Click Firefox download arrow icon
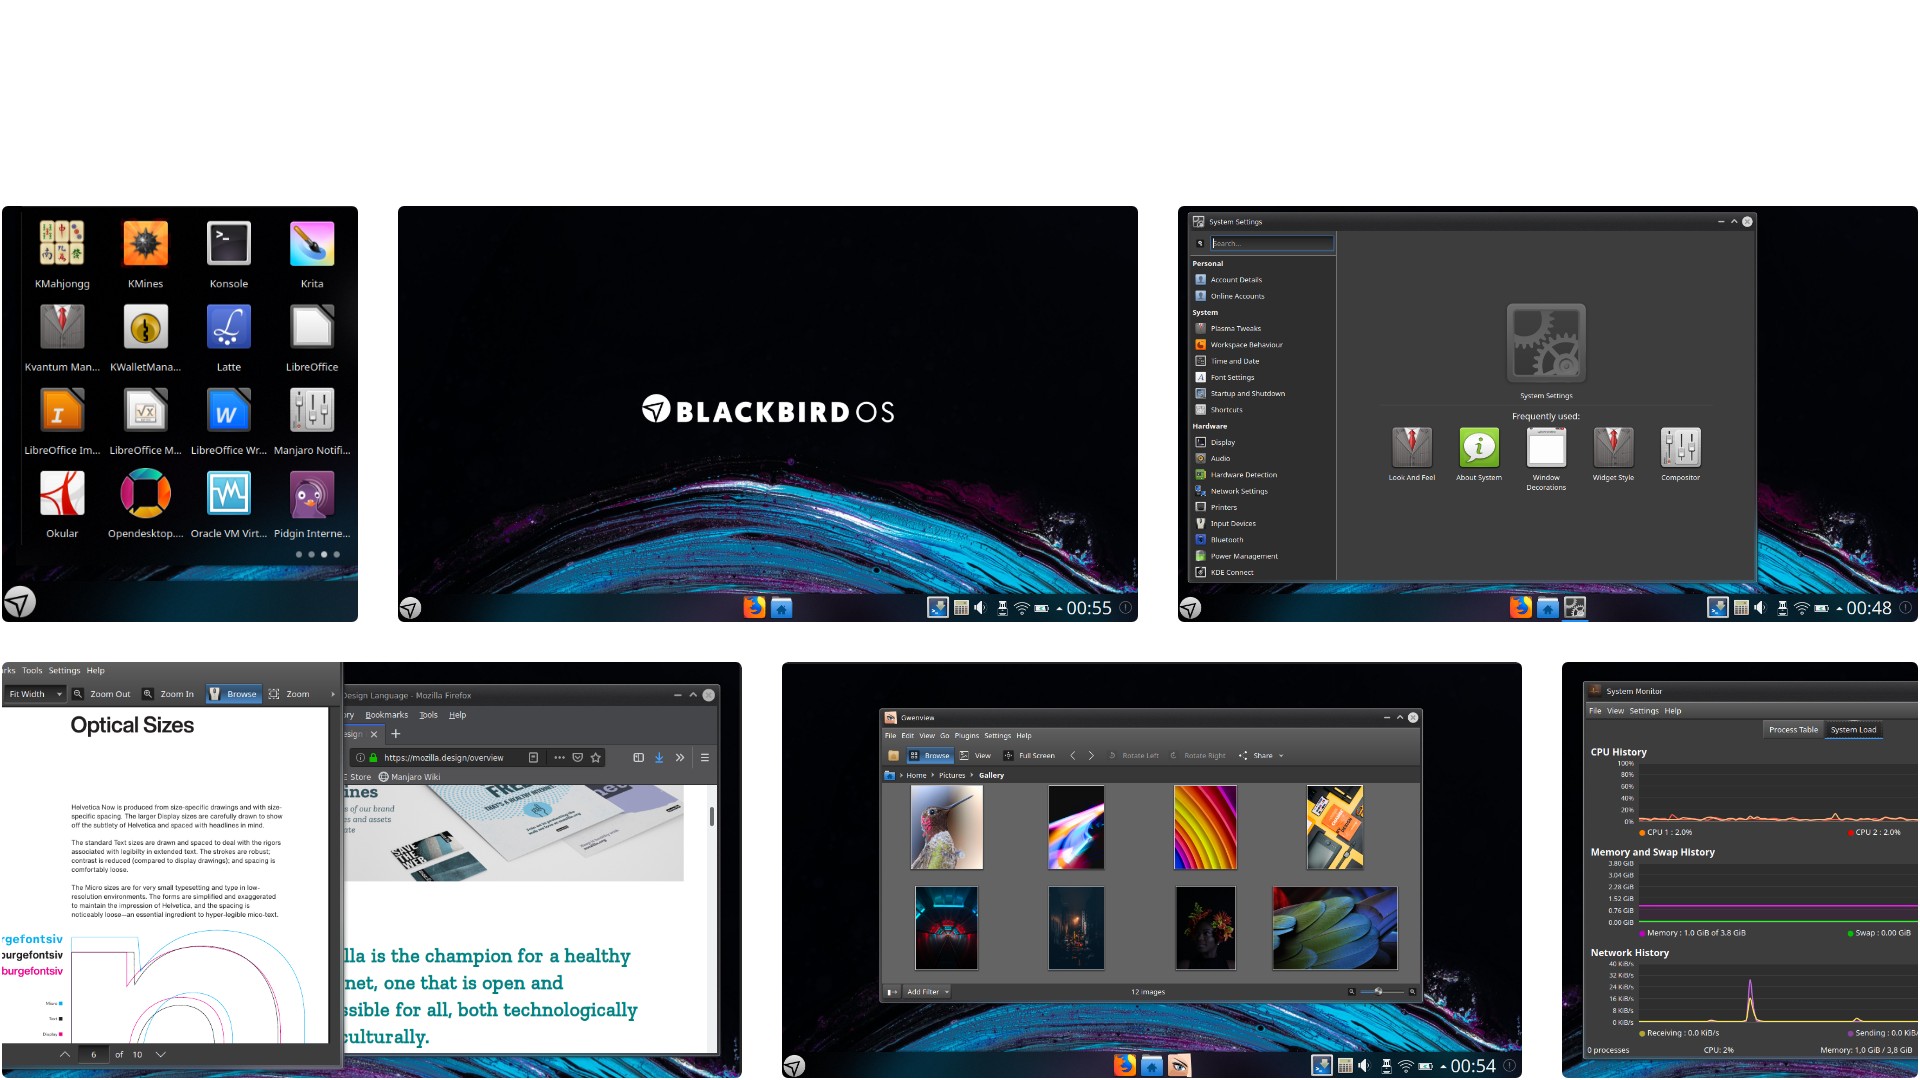The image size is (1920, 1080). pyautogui.click(x=659, y=758)
